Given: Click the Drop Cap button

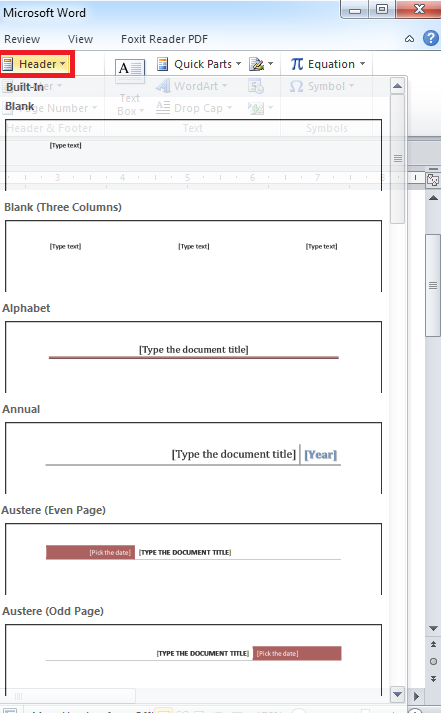Looking at the screenshot, I should pyautogui.click(x=194, y=108).
